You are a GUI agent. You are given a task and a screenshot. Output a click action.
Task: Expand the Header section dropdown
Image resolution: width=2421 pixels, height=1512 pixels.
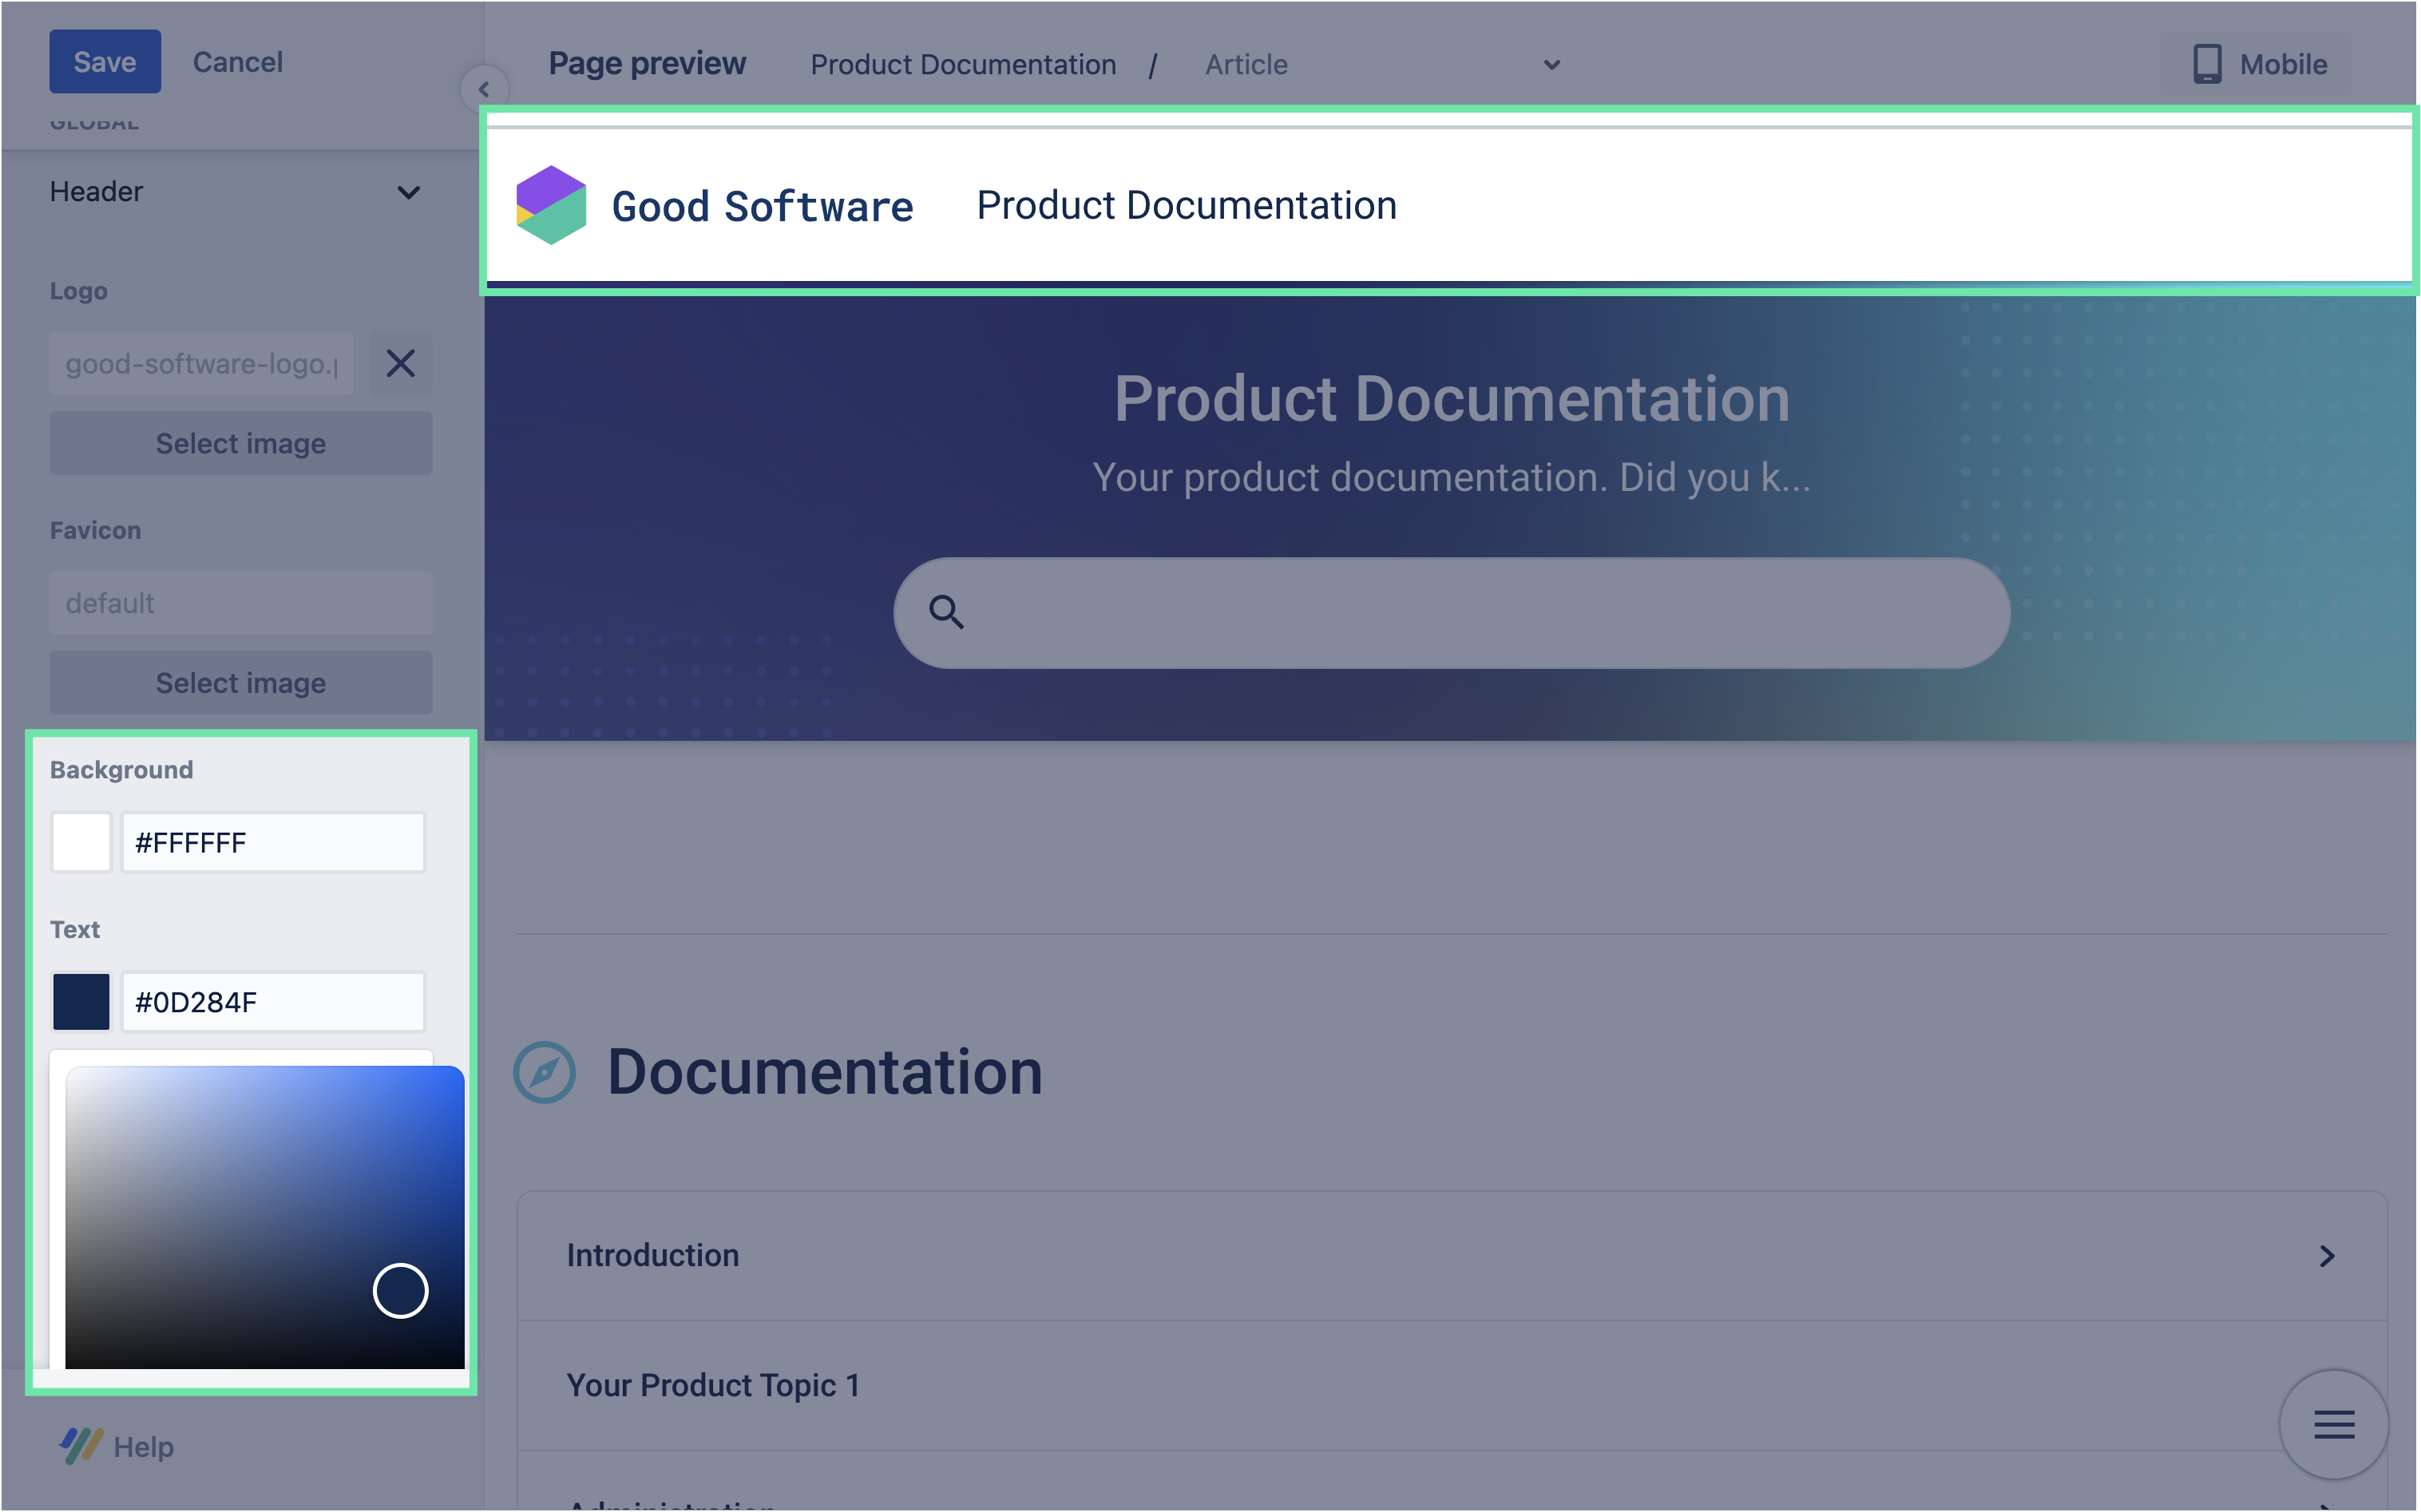[x=408, y=192]
